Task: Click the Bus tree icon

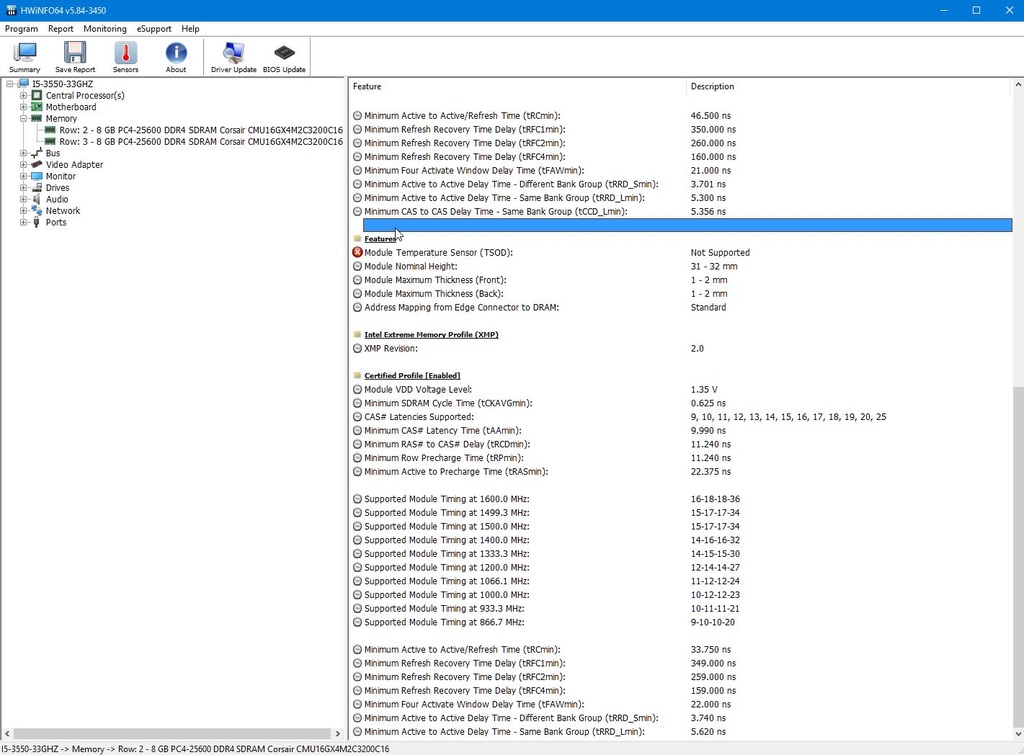Action: click(x=37, y=153)
